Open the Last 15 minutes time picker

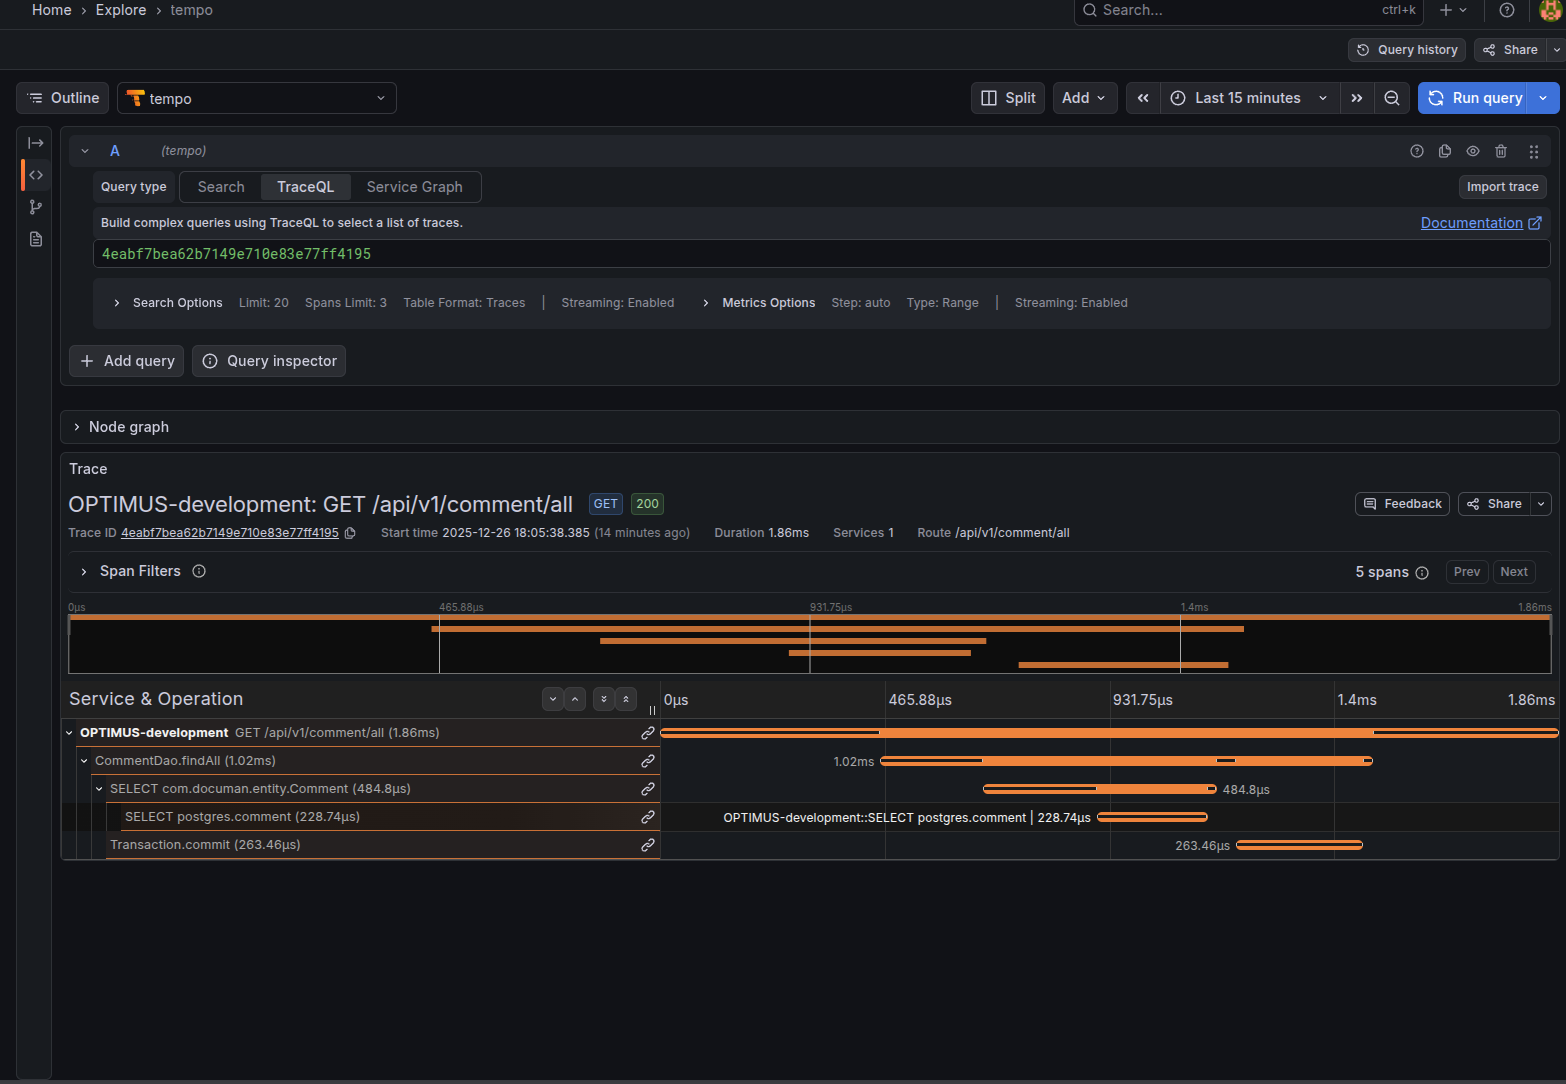[x=1249, y=98]
